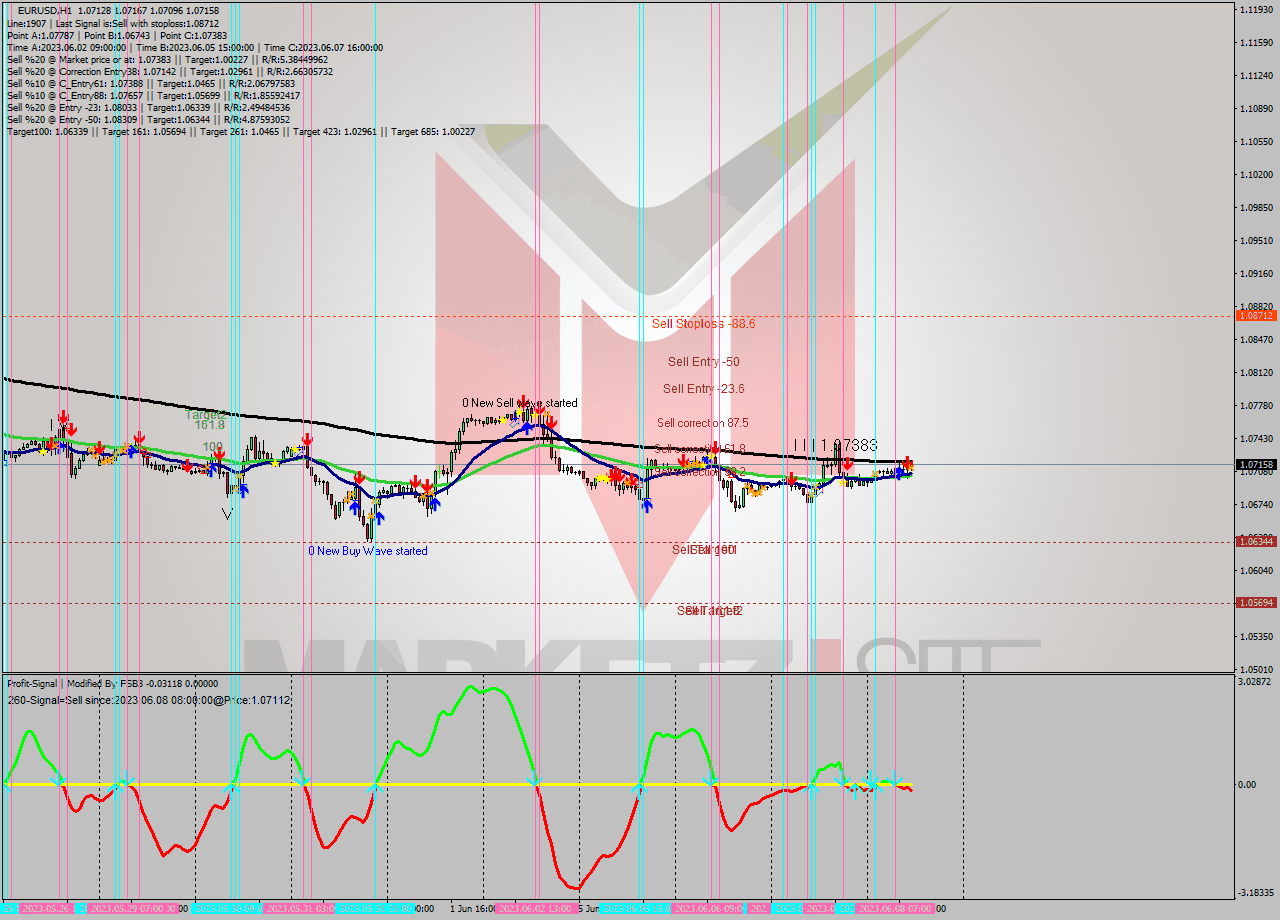Click the "Sell Entry -50" annotation
This screenshot has width=1280, height=920.
pyautogui.click(x=704, y=361)
